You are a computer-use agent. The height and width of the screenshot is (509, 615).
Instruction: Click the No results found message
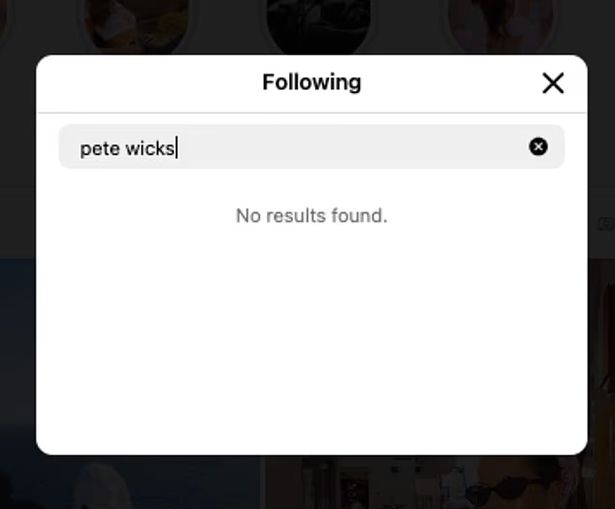pos(311,216)
